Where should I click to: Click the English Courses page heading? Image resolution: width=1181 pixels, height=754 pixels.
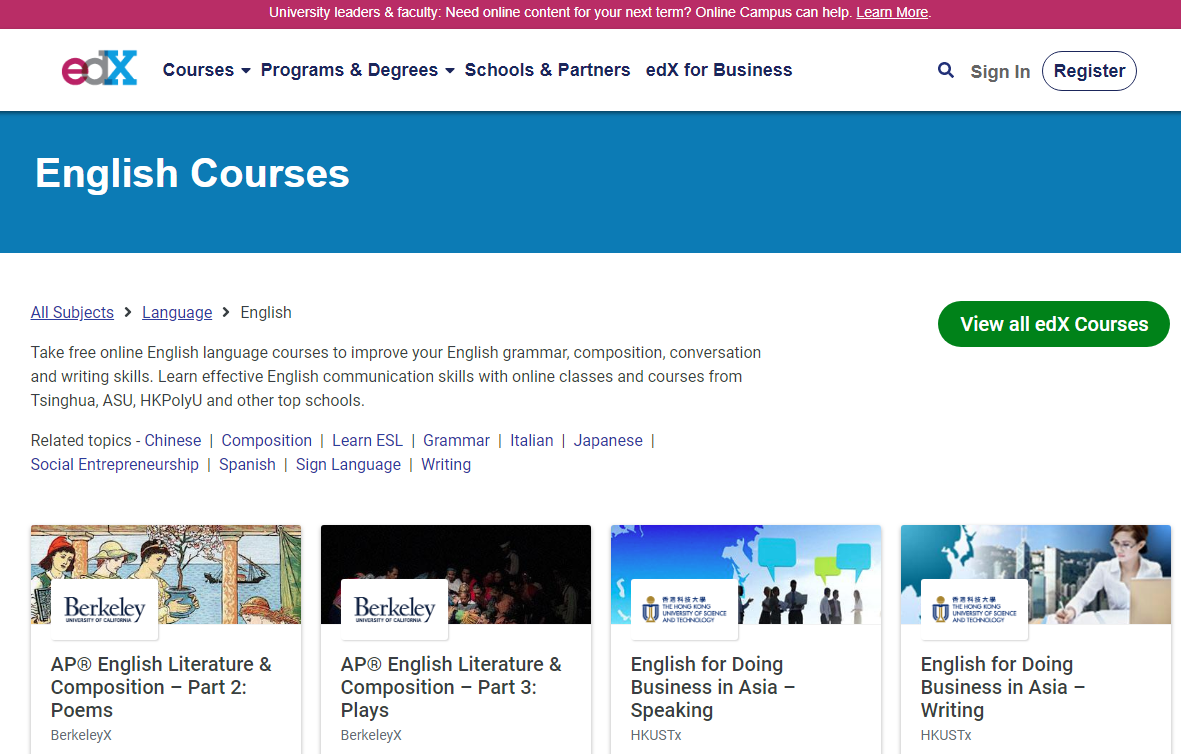[x=192, y=173]
